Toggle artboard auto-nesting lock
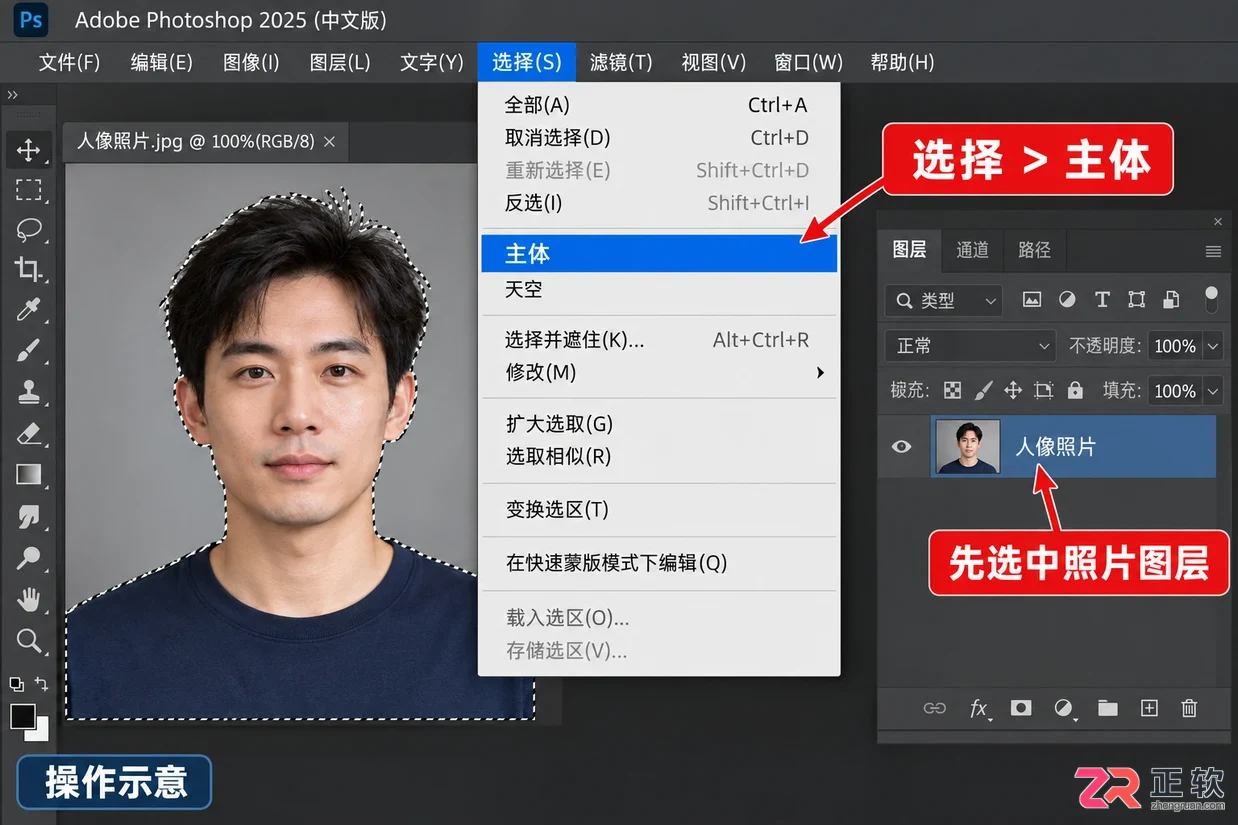 (1044, 390)
